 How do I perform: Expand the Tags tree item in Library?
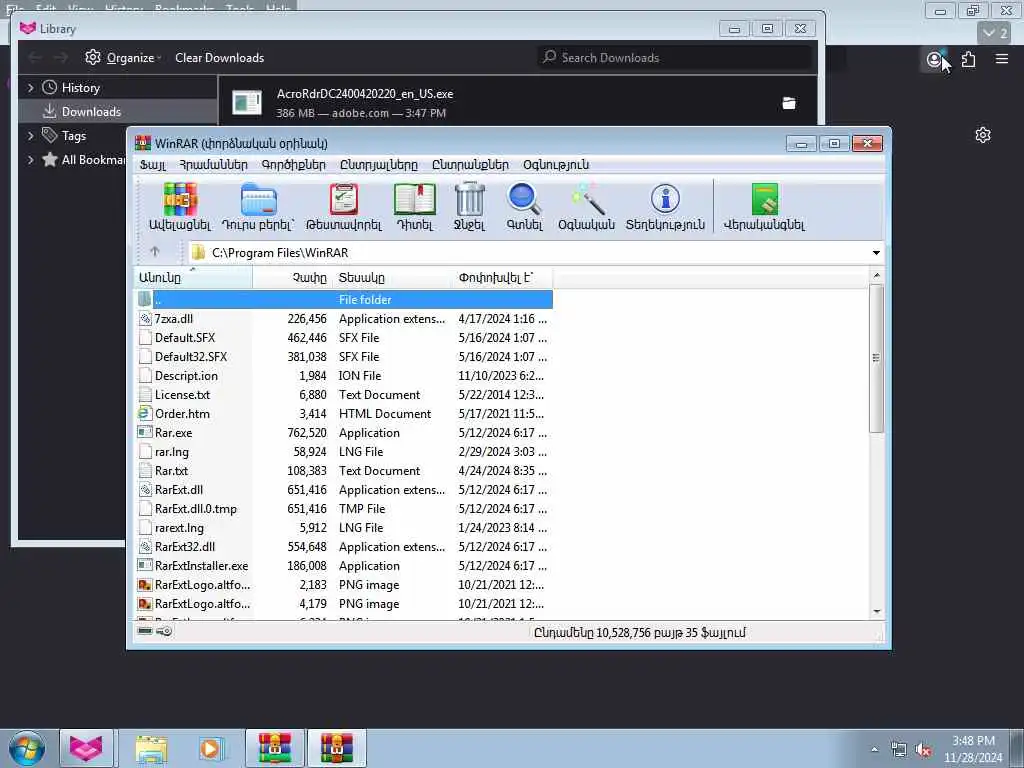tap(30, 135)
